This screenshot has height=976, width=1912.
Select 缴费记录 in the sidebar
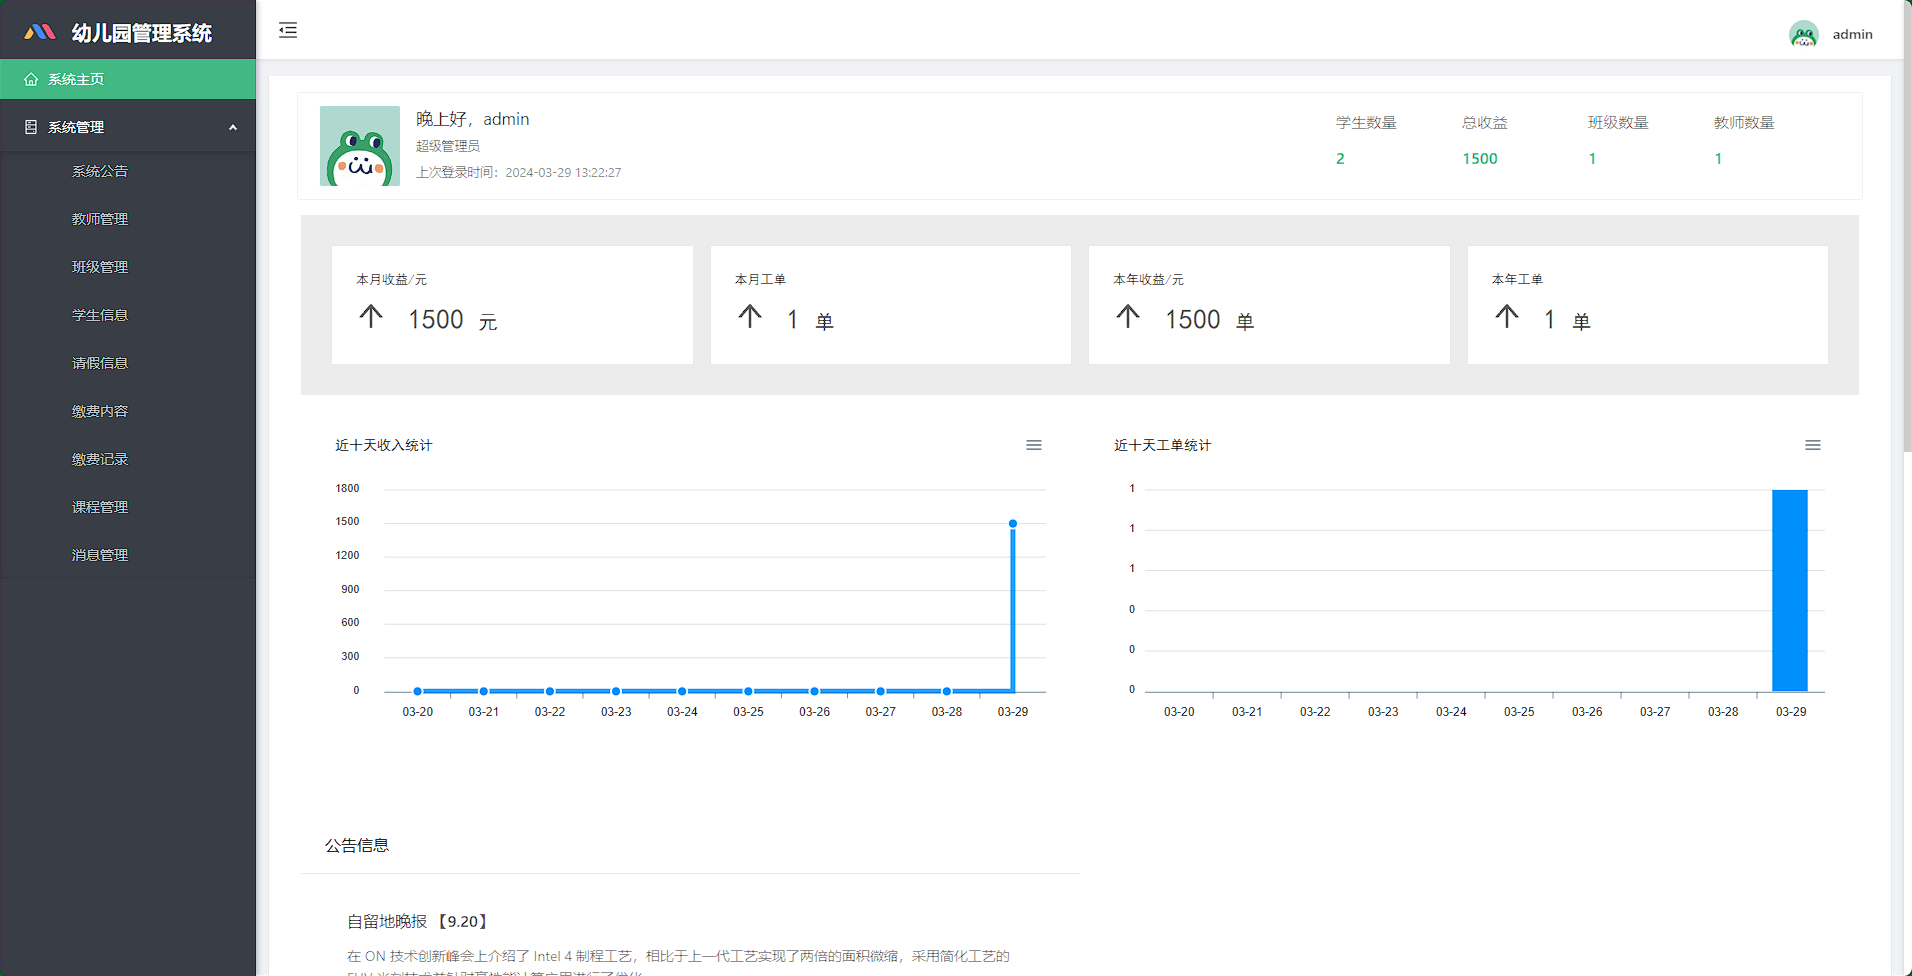coord(100,458)
